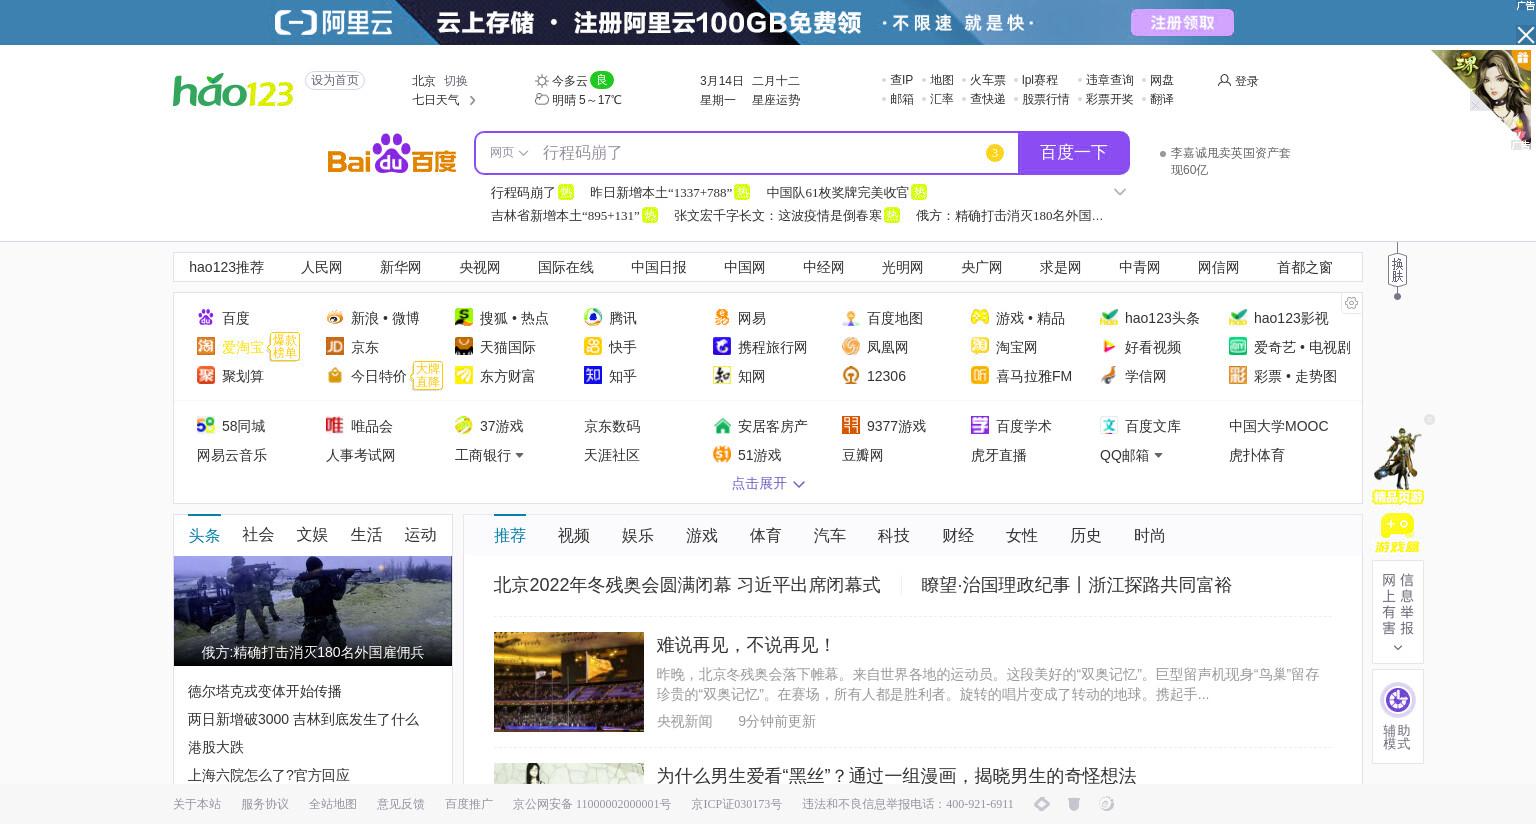This screenshot has height=824, width=1536.
Task: Switch to the 财经 tab
Action: [958, 536]
